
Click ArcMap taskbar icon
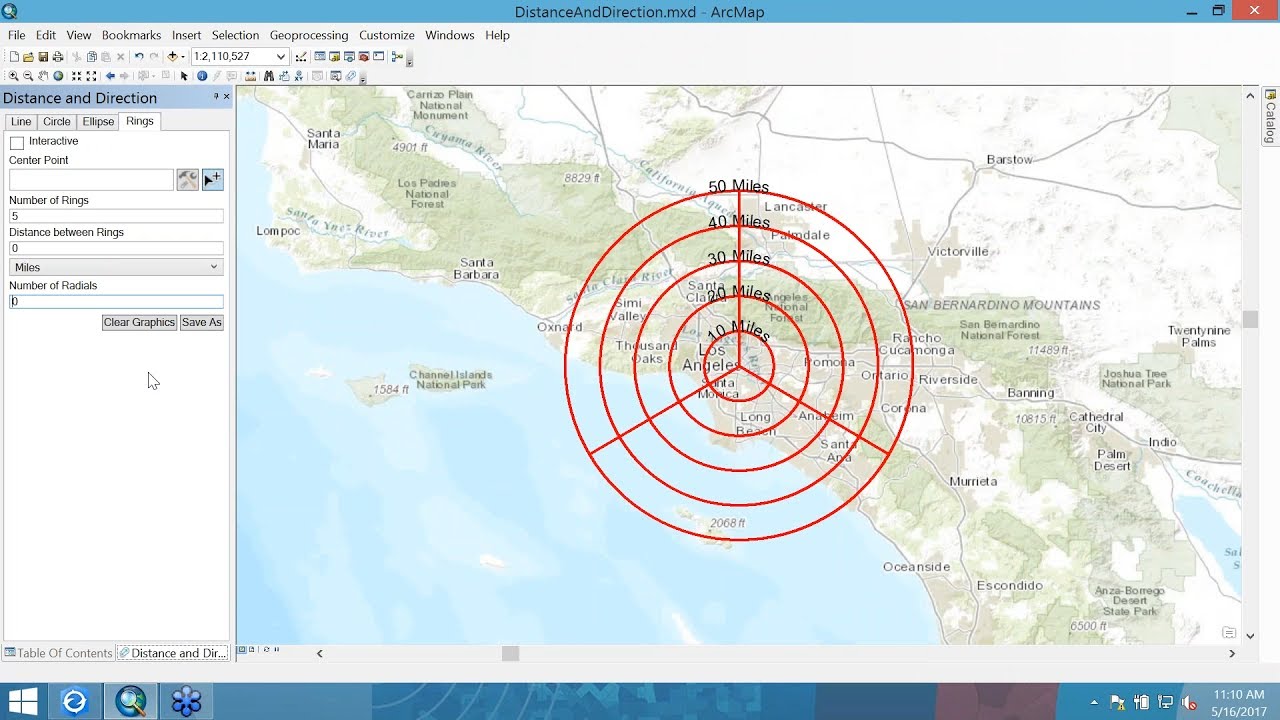pos(131,701)
